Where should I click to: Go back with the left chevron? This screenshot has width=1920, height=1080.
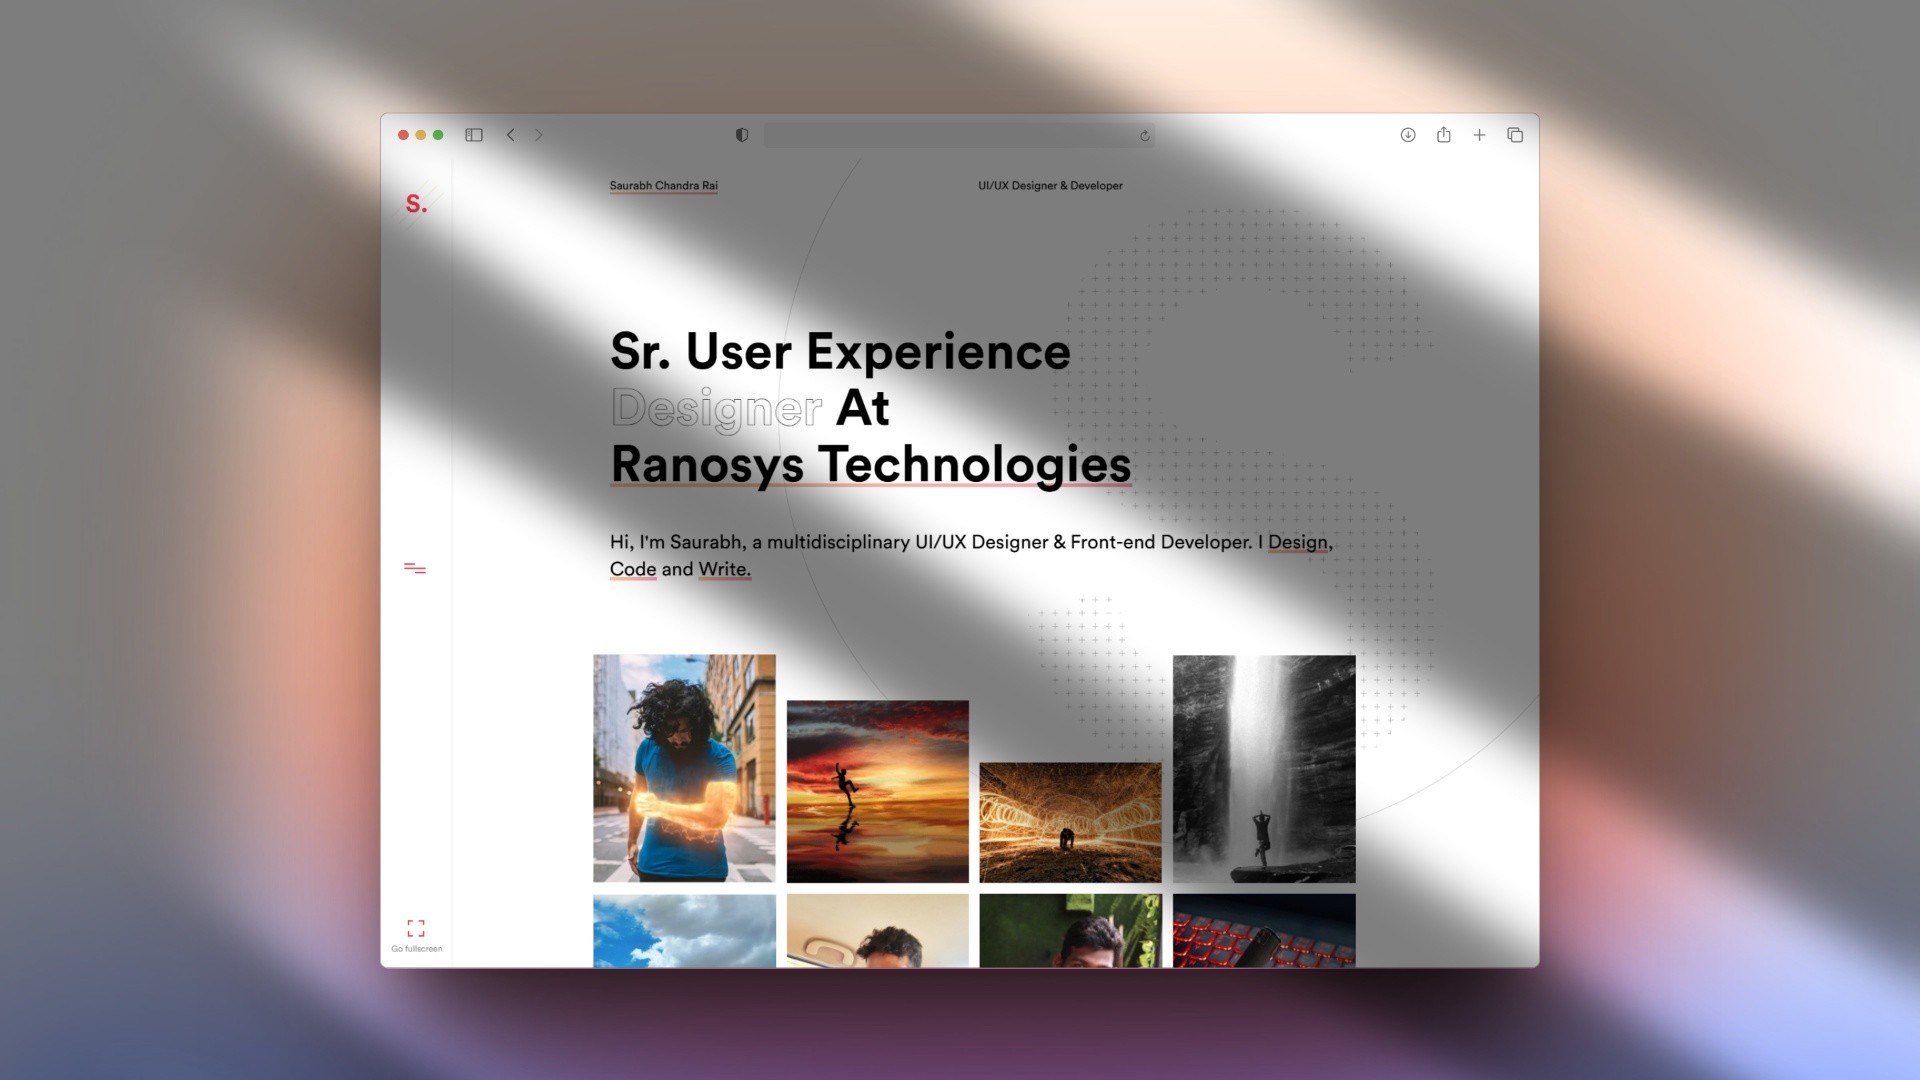tap(510, 135)
